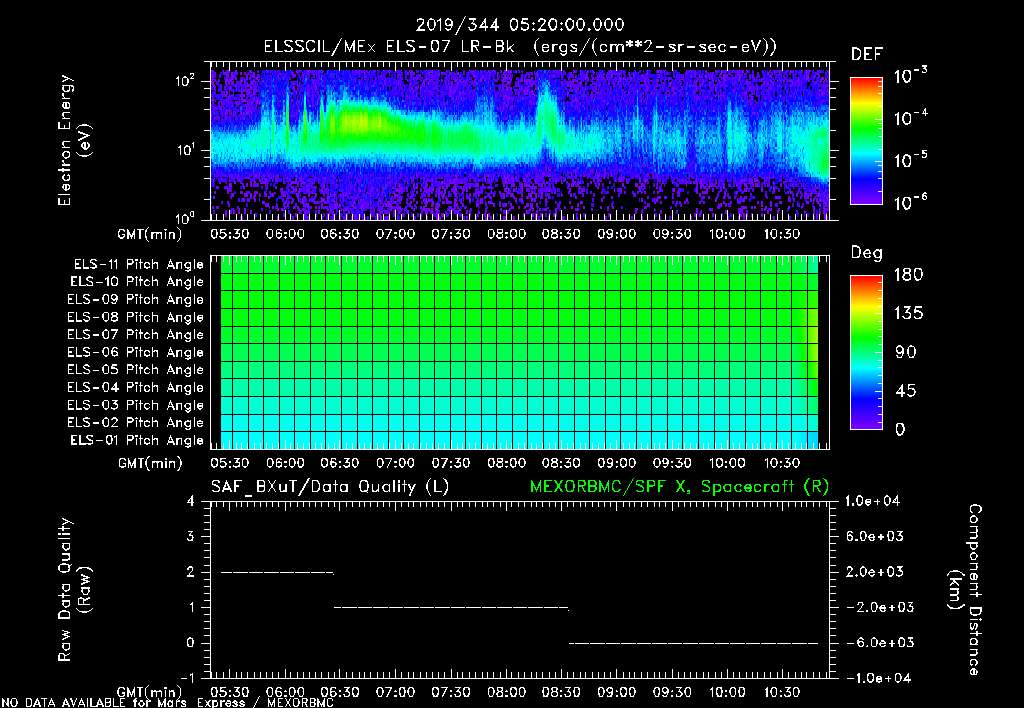Image resolution: width=1024 pixels, height=708 pixels.
Task: Click the 10:30 tick label on the bottom axis
Action: tap(782, 692)
